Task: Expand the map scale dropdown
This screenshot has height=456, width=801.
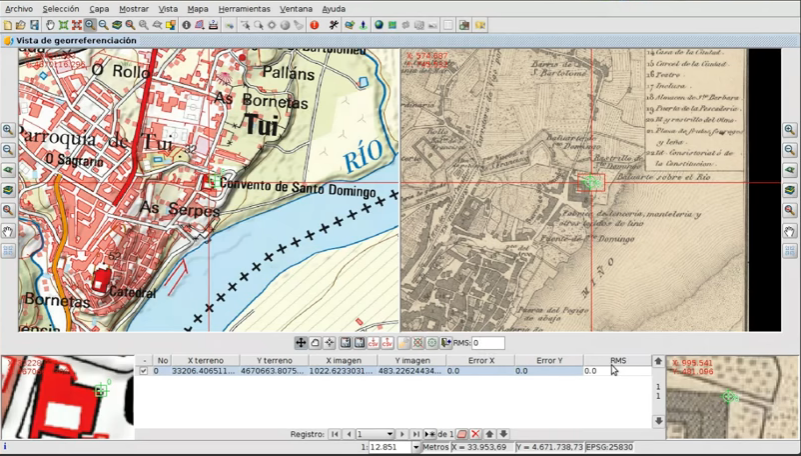Action: tap(415, 447)
